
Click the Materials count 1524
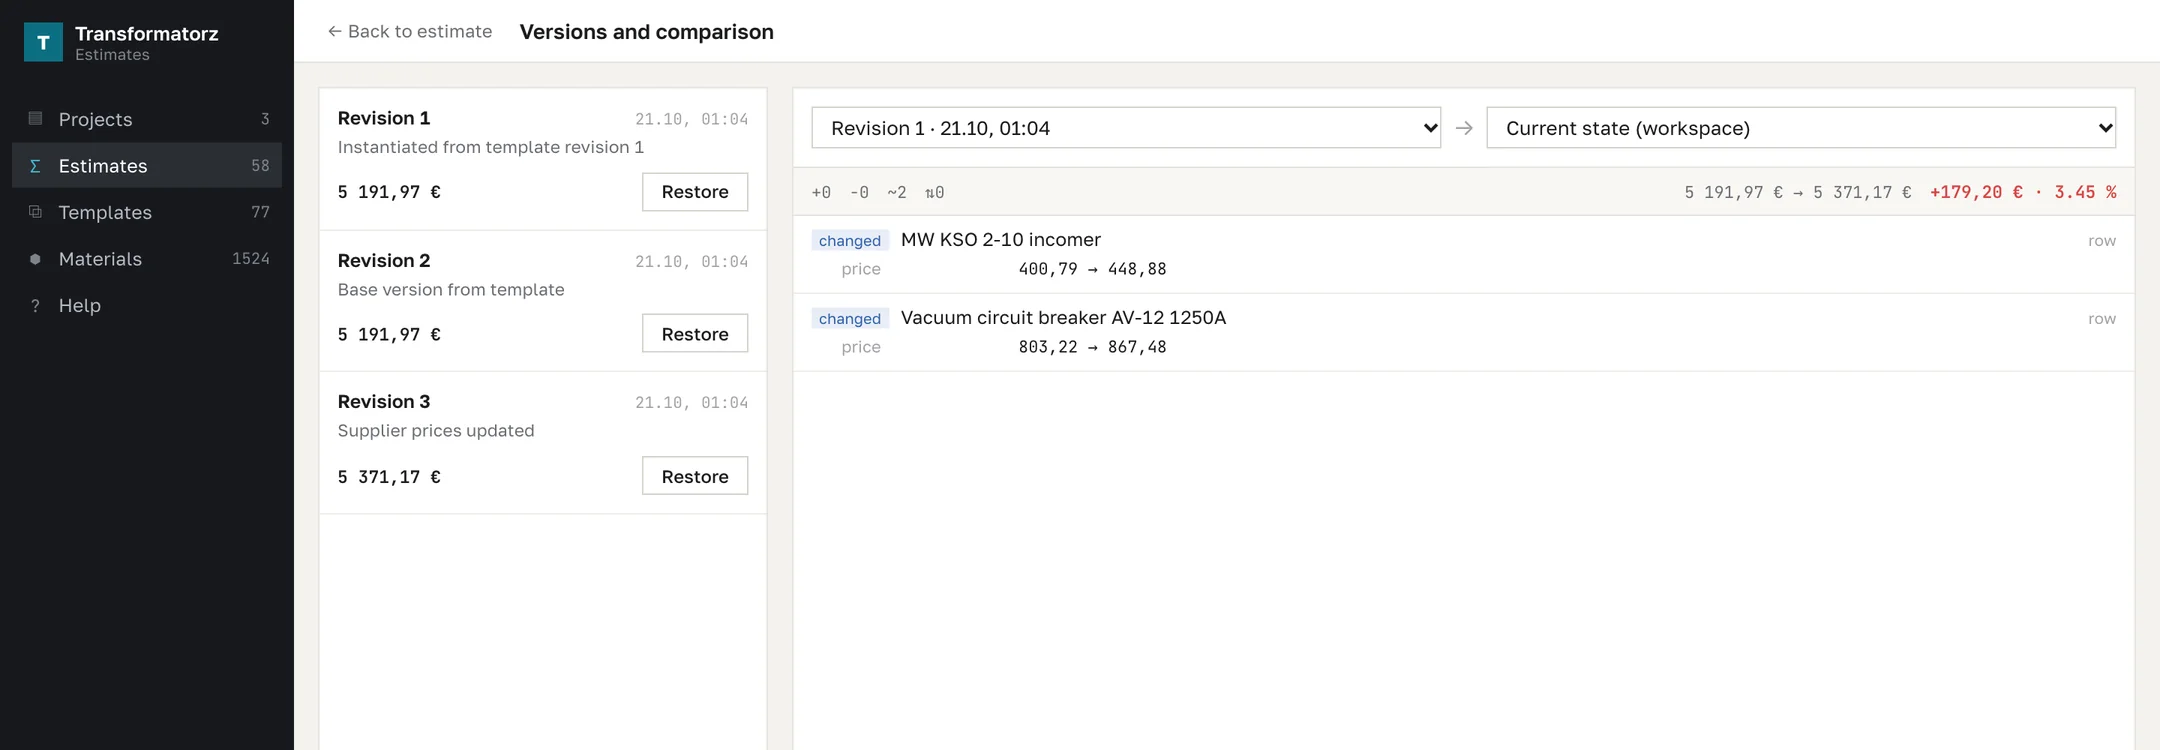[x=251, y=259]
